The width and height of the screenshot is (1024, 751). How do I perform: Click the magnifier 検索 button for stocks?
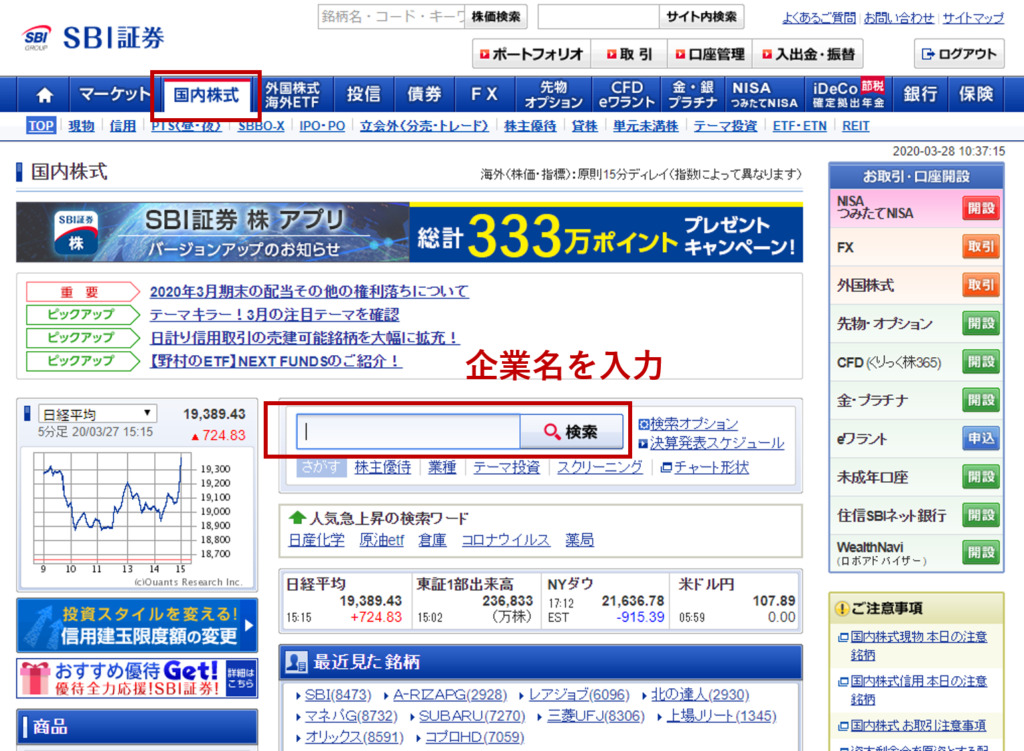tap(571, 432)
